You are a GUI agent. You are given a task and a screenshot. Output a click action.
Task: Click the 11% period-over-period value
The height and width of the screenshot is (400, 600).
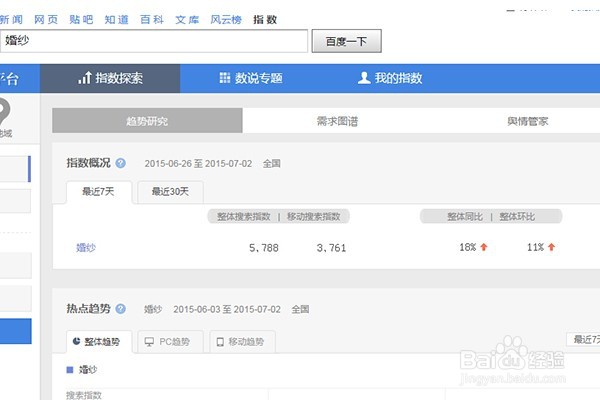535,247
